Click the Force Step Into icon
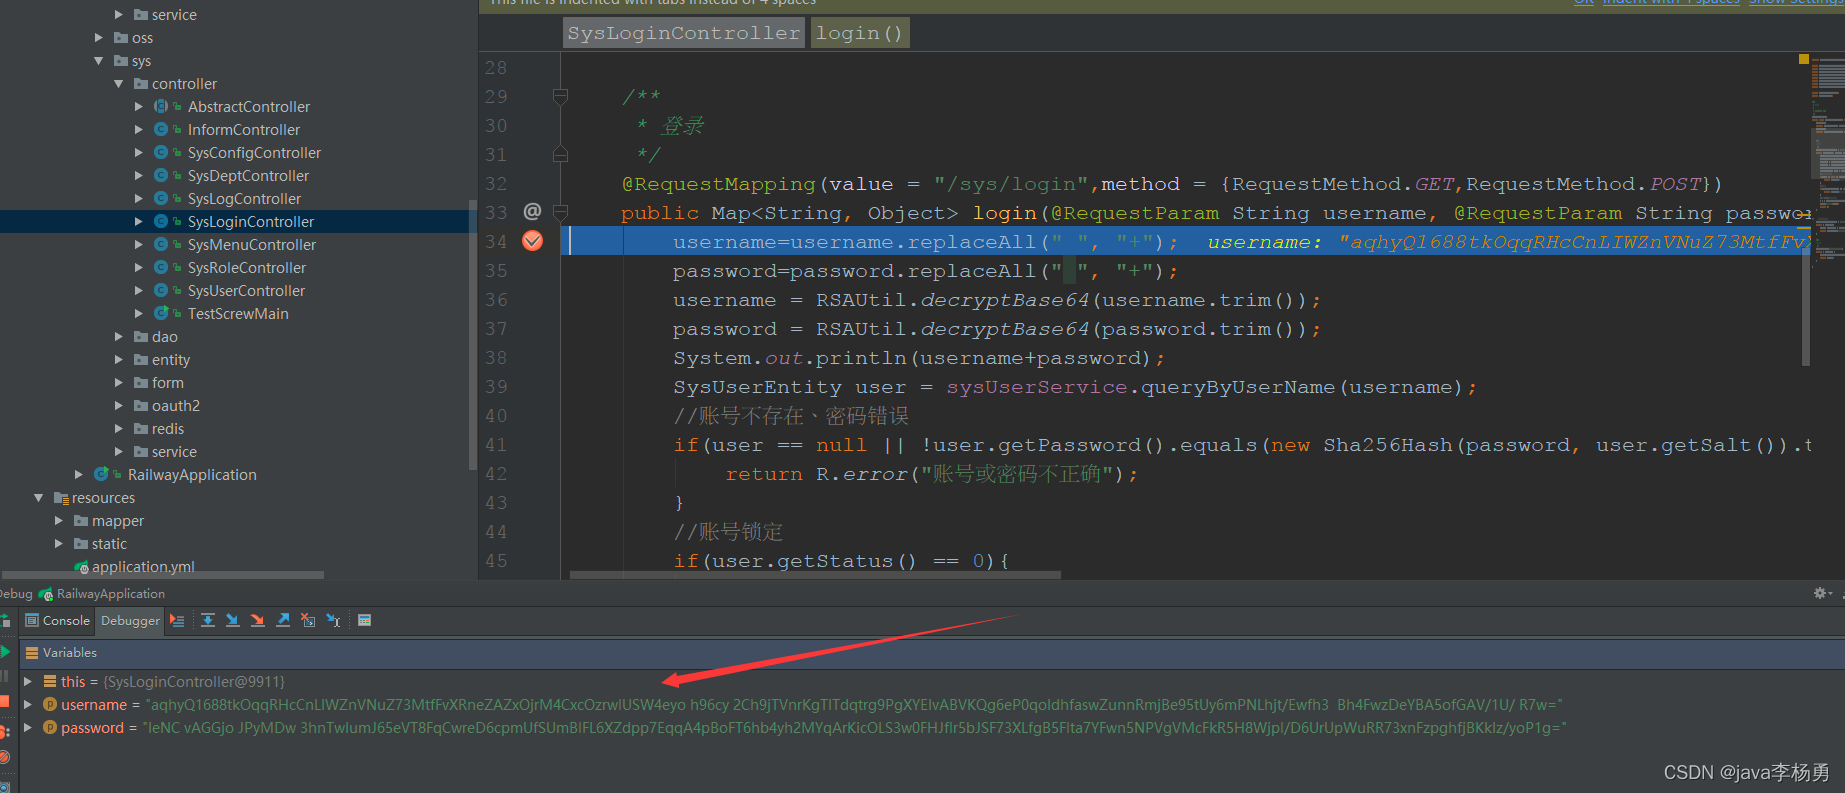Screen dimensions: 1845x793 point(257,620)
